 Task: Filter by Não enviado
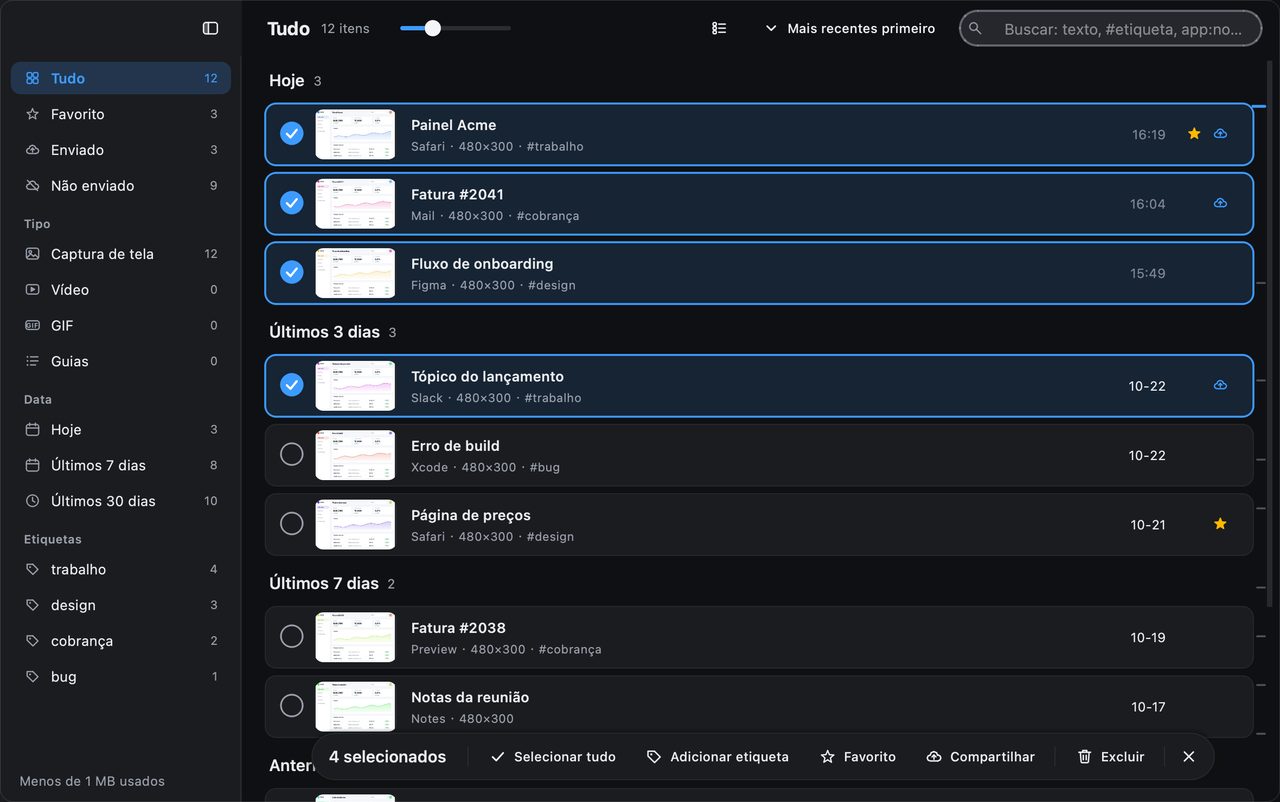coord(121,186)
